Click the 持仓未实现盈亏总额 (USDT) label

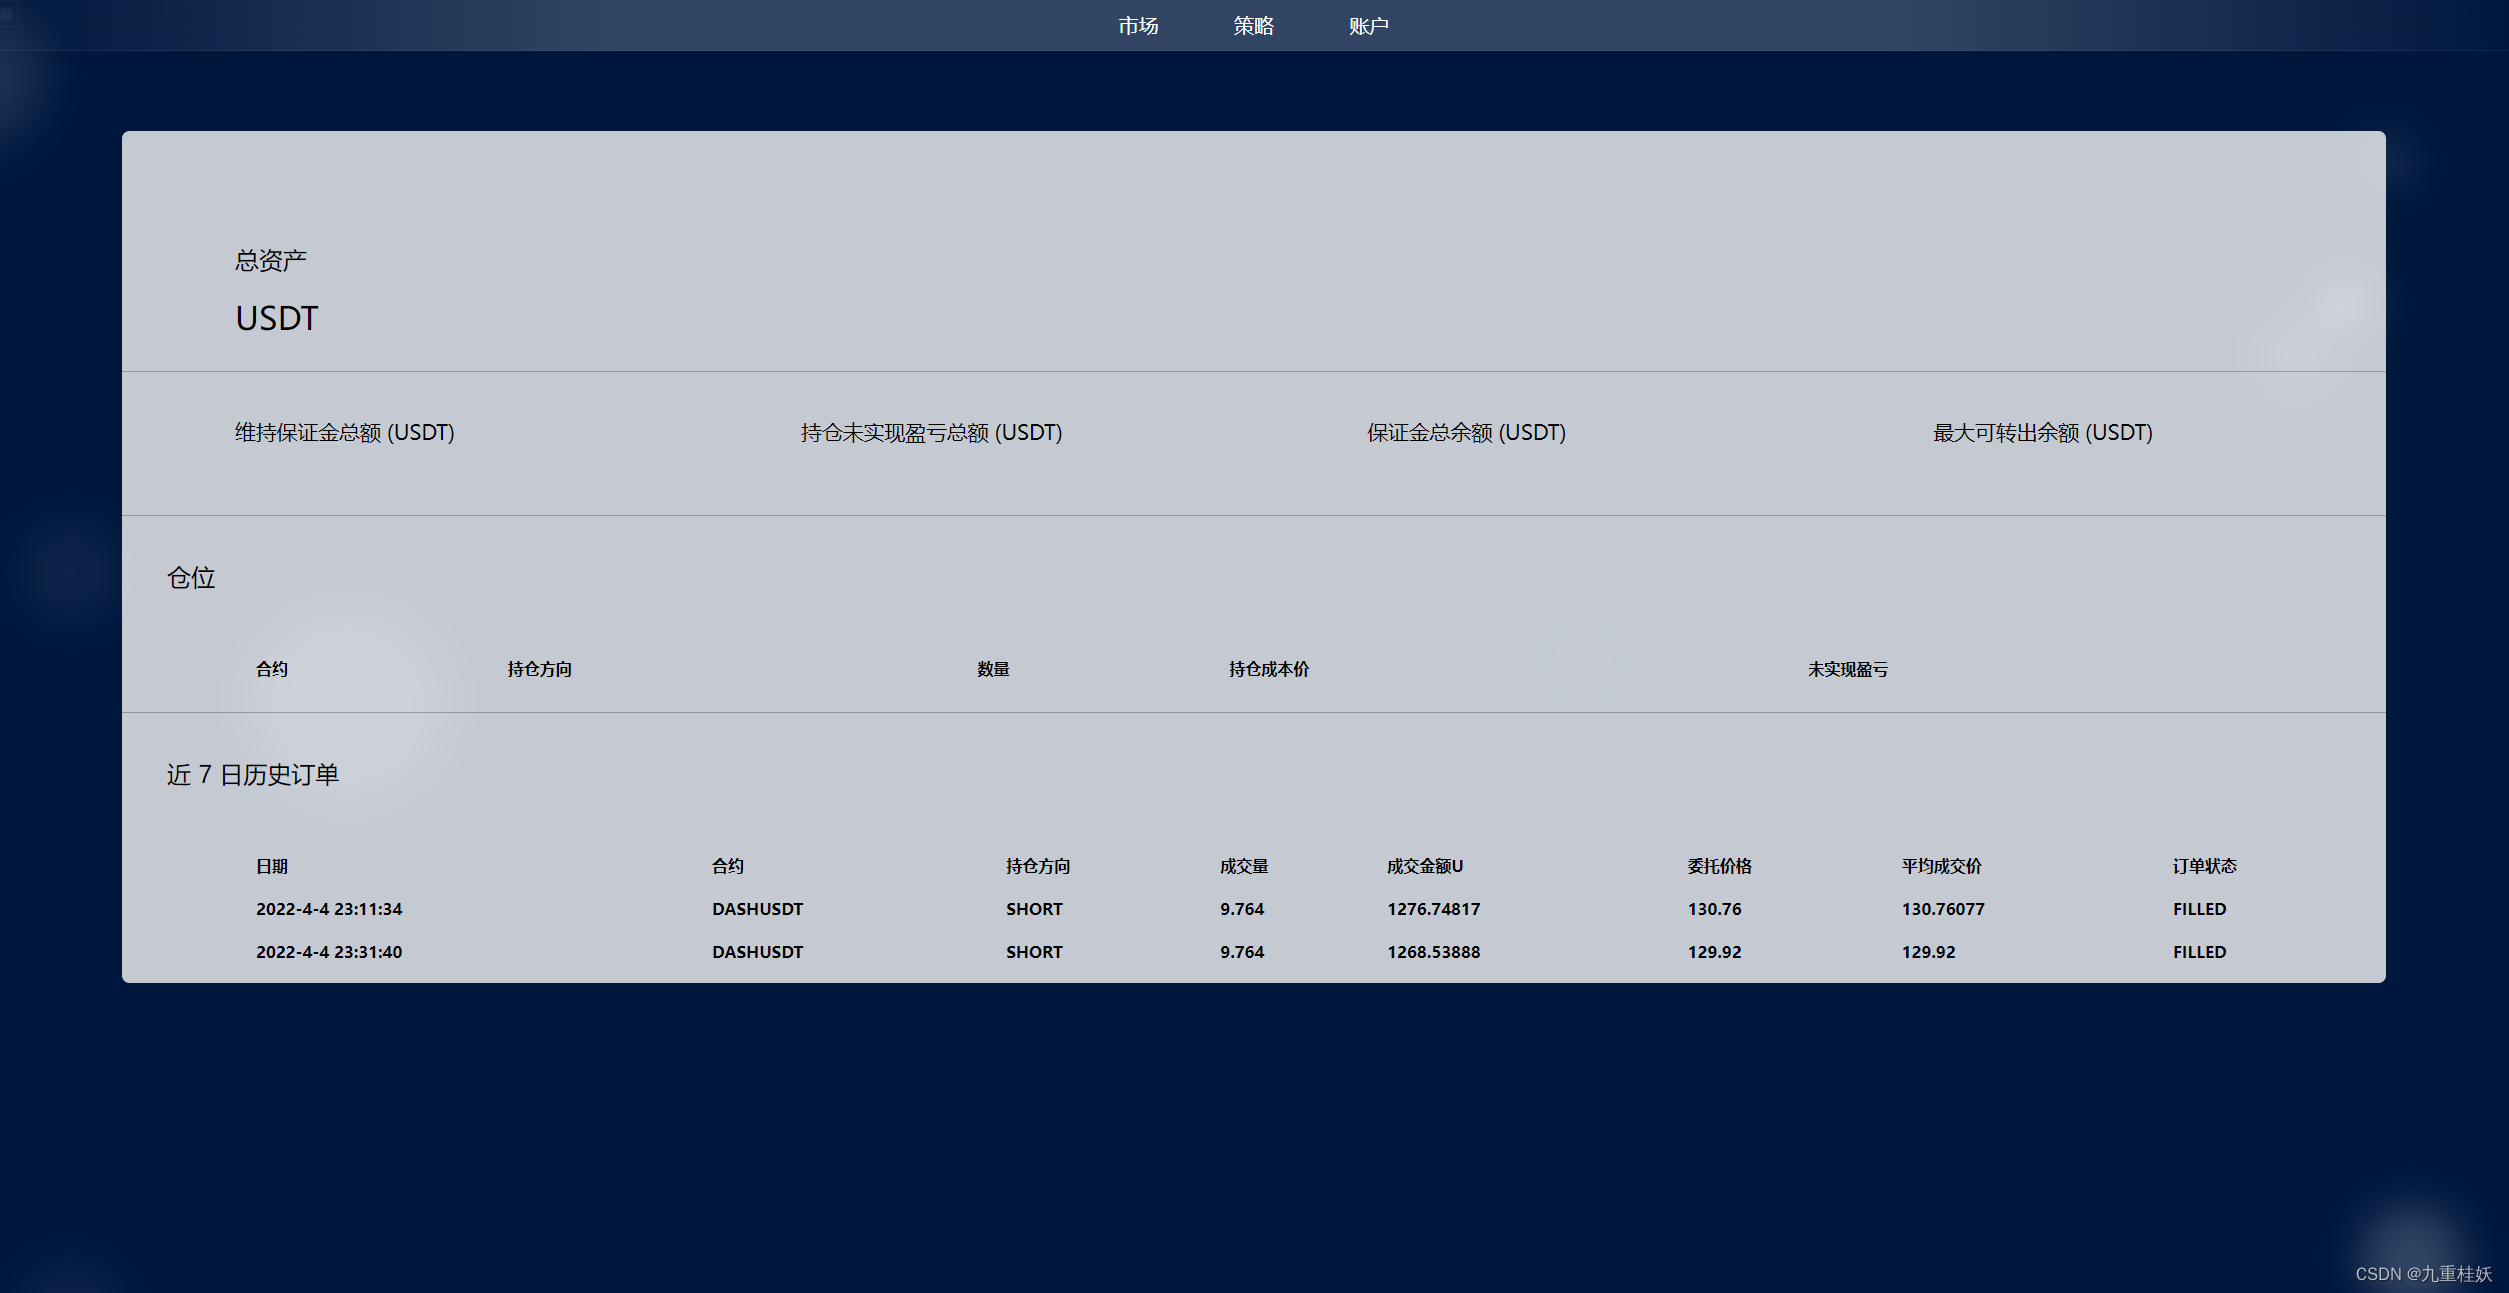(x=931, y=433)
